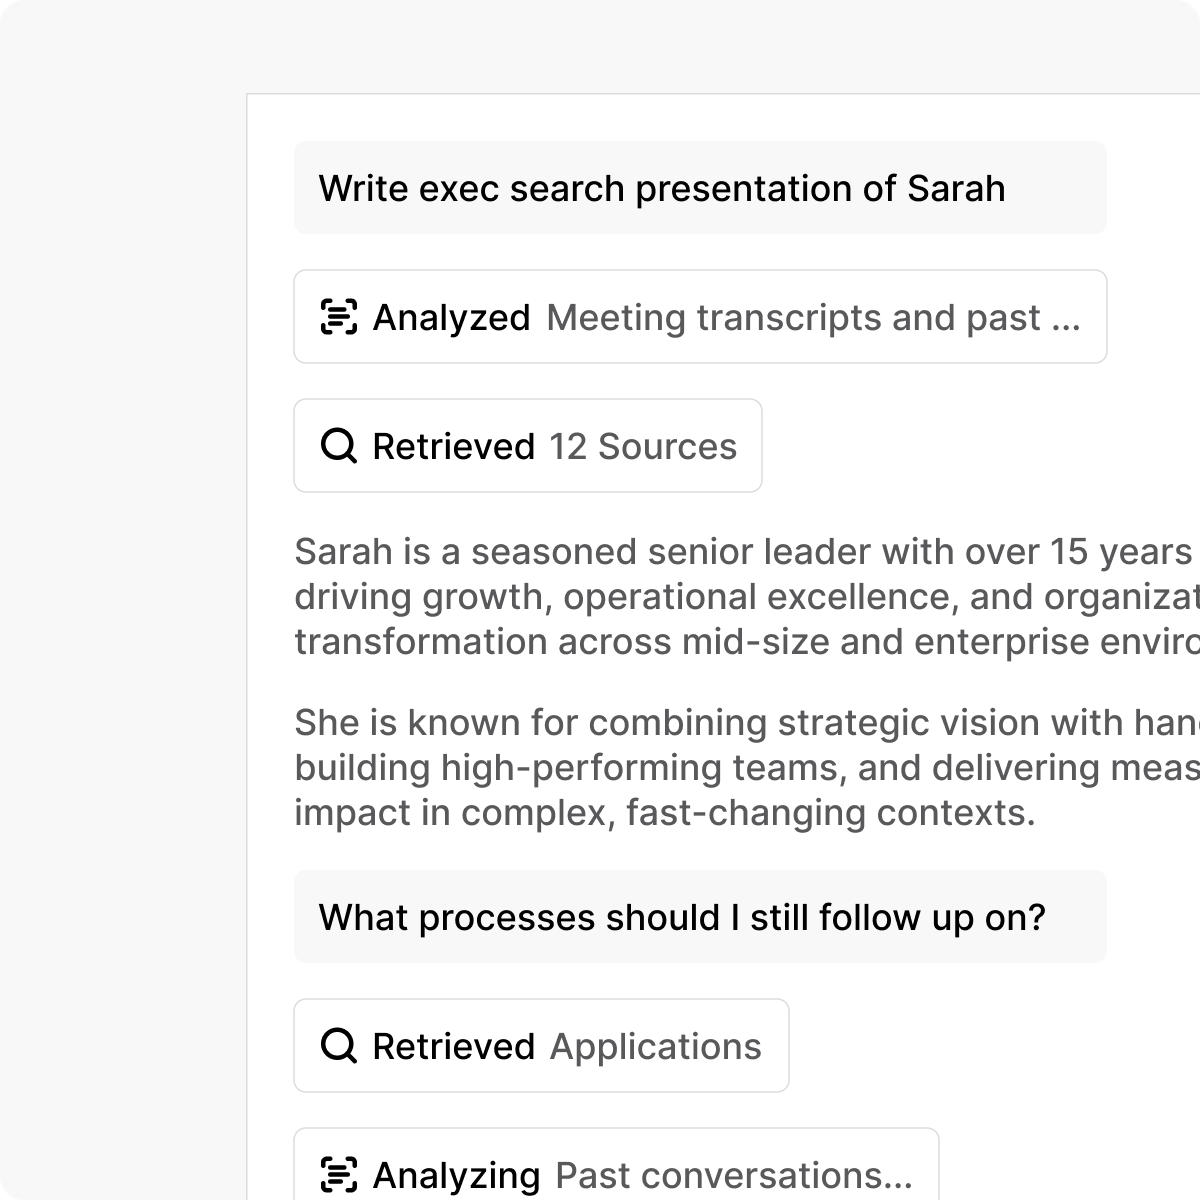Click the Past conversations analysis icon
This screenshot has width=1200, height=1200.
[x=339, y=1175]
